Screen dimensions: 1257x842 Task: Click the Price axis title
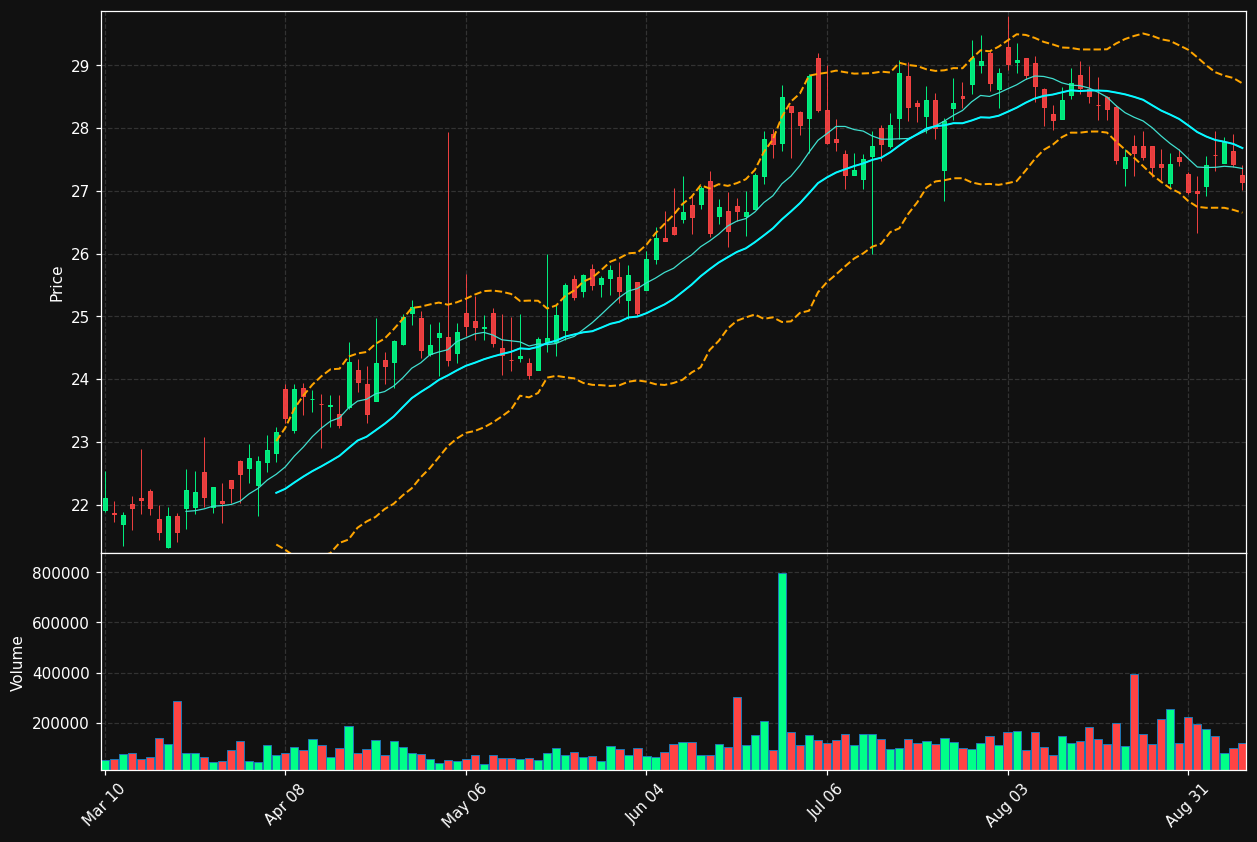pos(57,284)
